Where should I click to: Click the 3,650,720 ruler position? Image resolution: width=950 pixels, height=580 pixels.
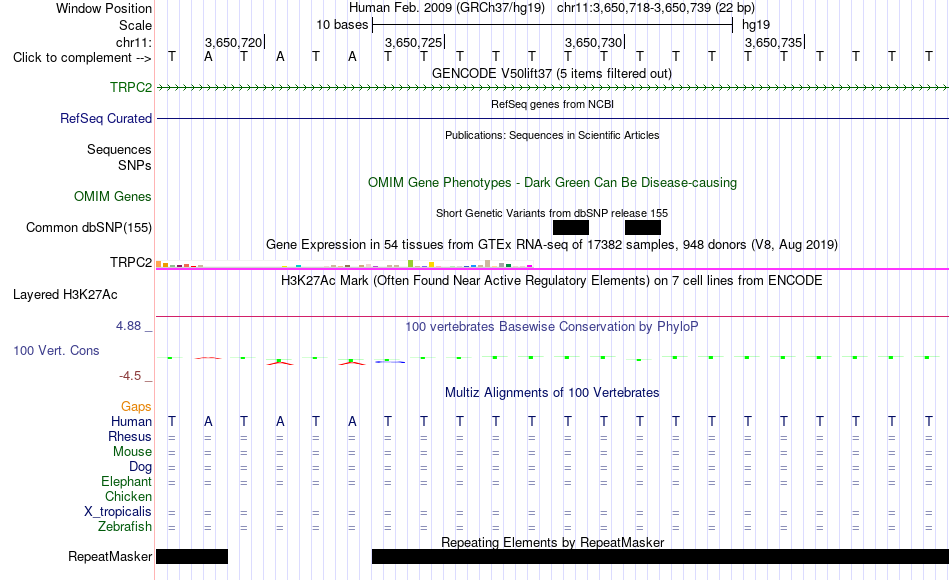[233, 42]
